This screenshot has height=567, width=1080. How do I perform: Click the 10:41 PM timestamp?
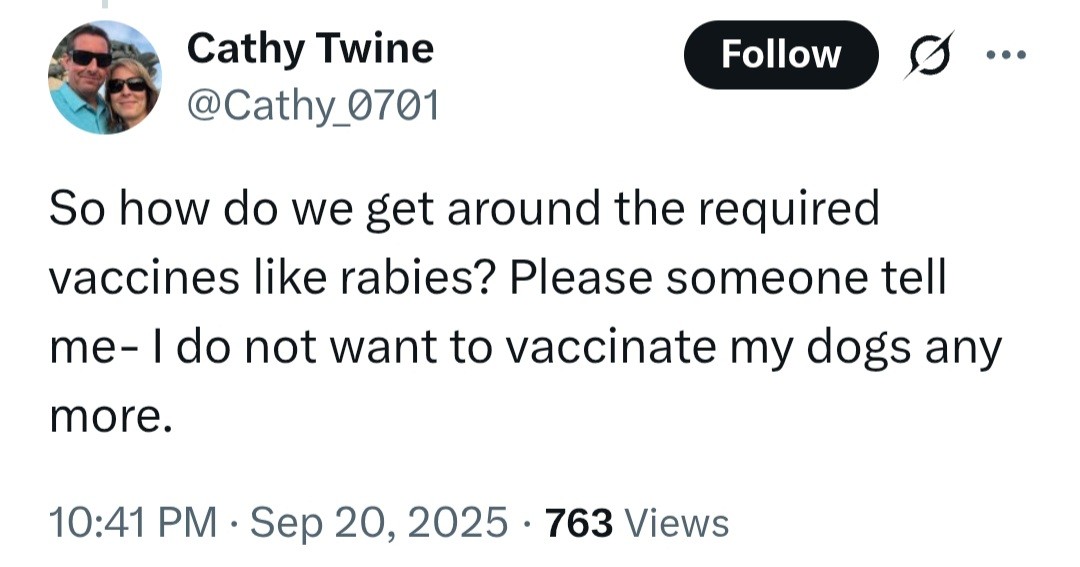pos(133,521)
